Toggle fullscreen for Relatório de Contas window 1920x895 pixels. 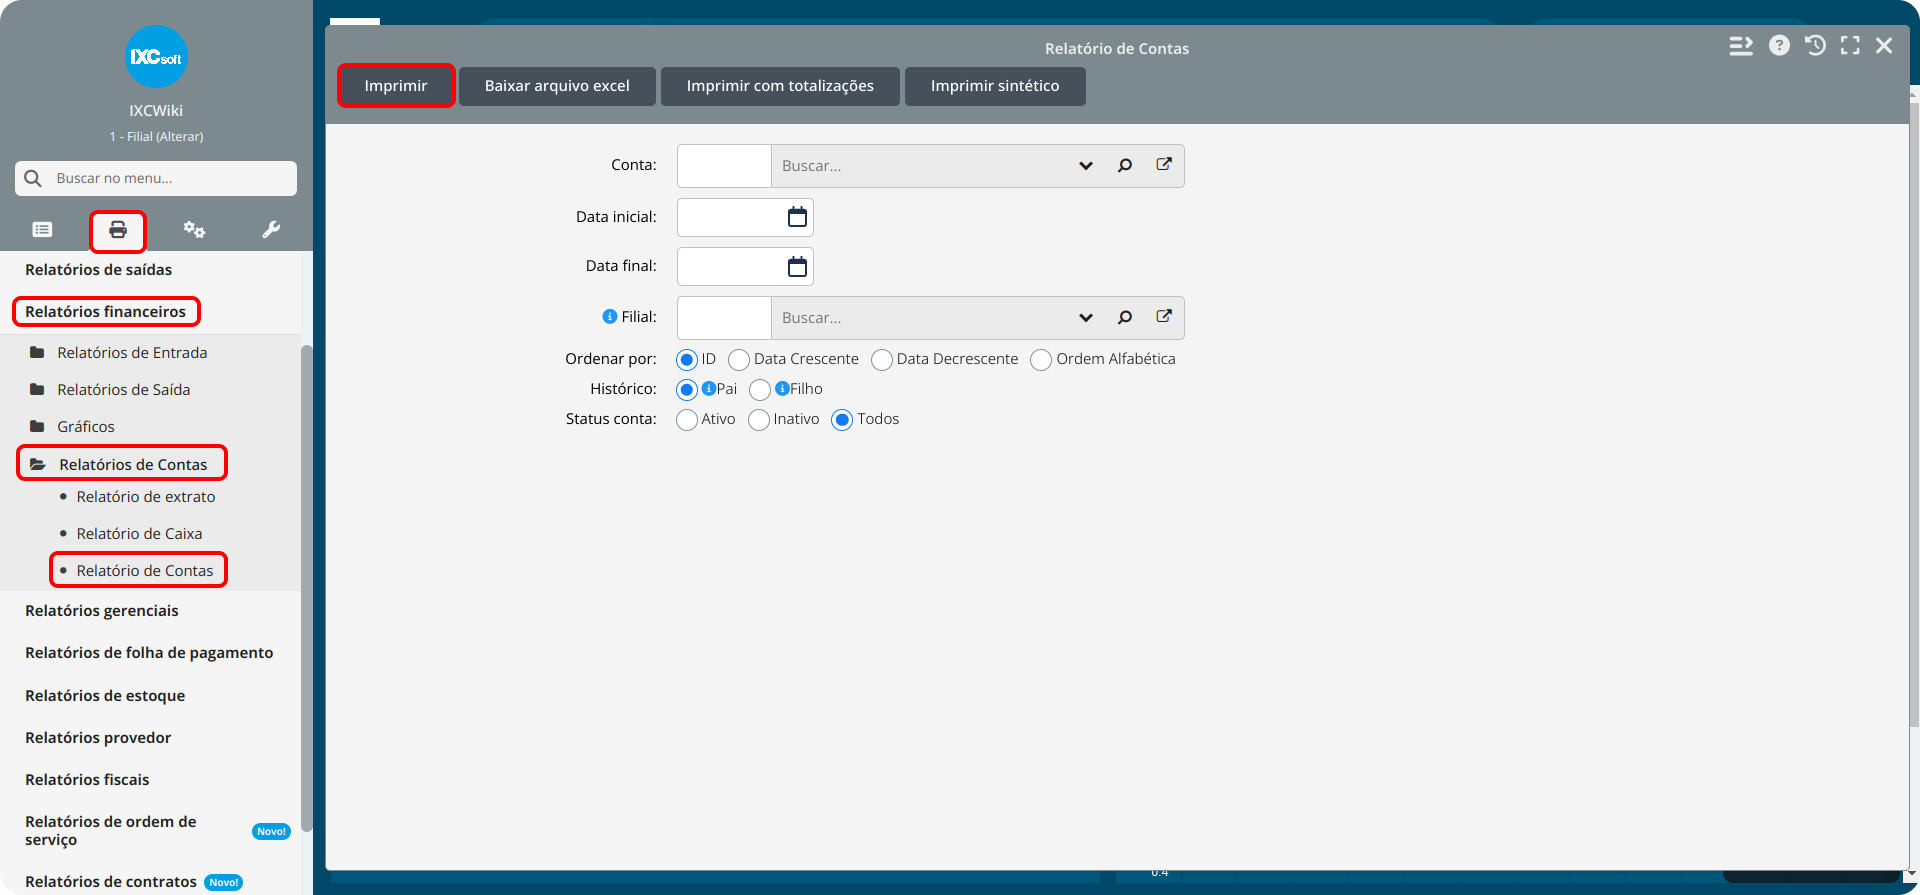click(1850, 46)
